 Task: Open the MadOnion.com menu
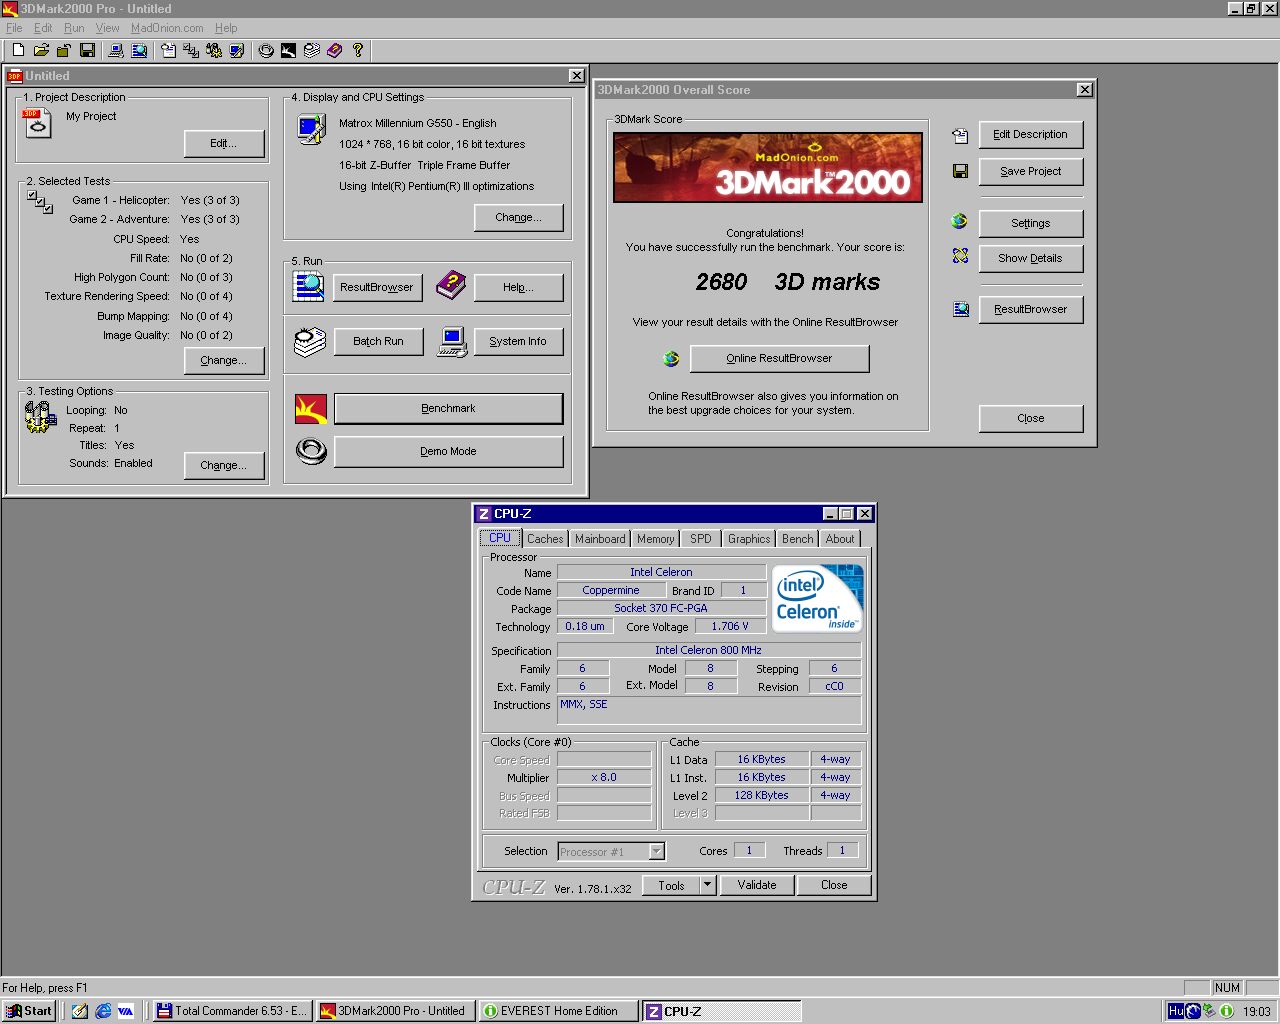pos(167,28)
